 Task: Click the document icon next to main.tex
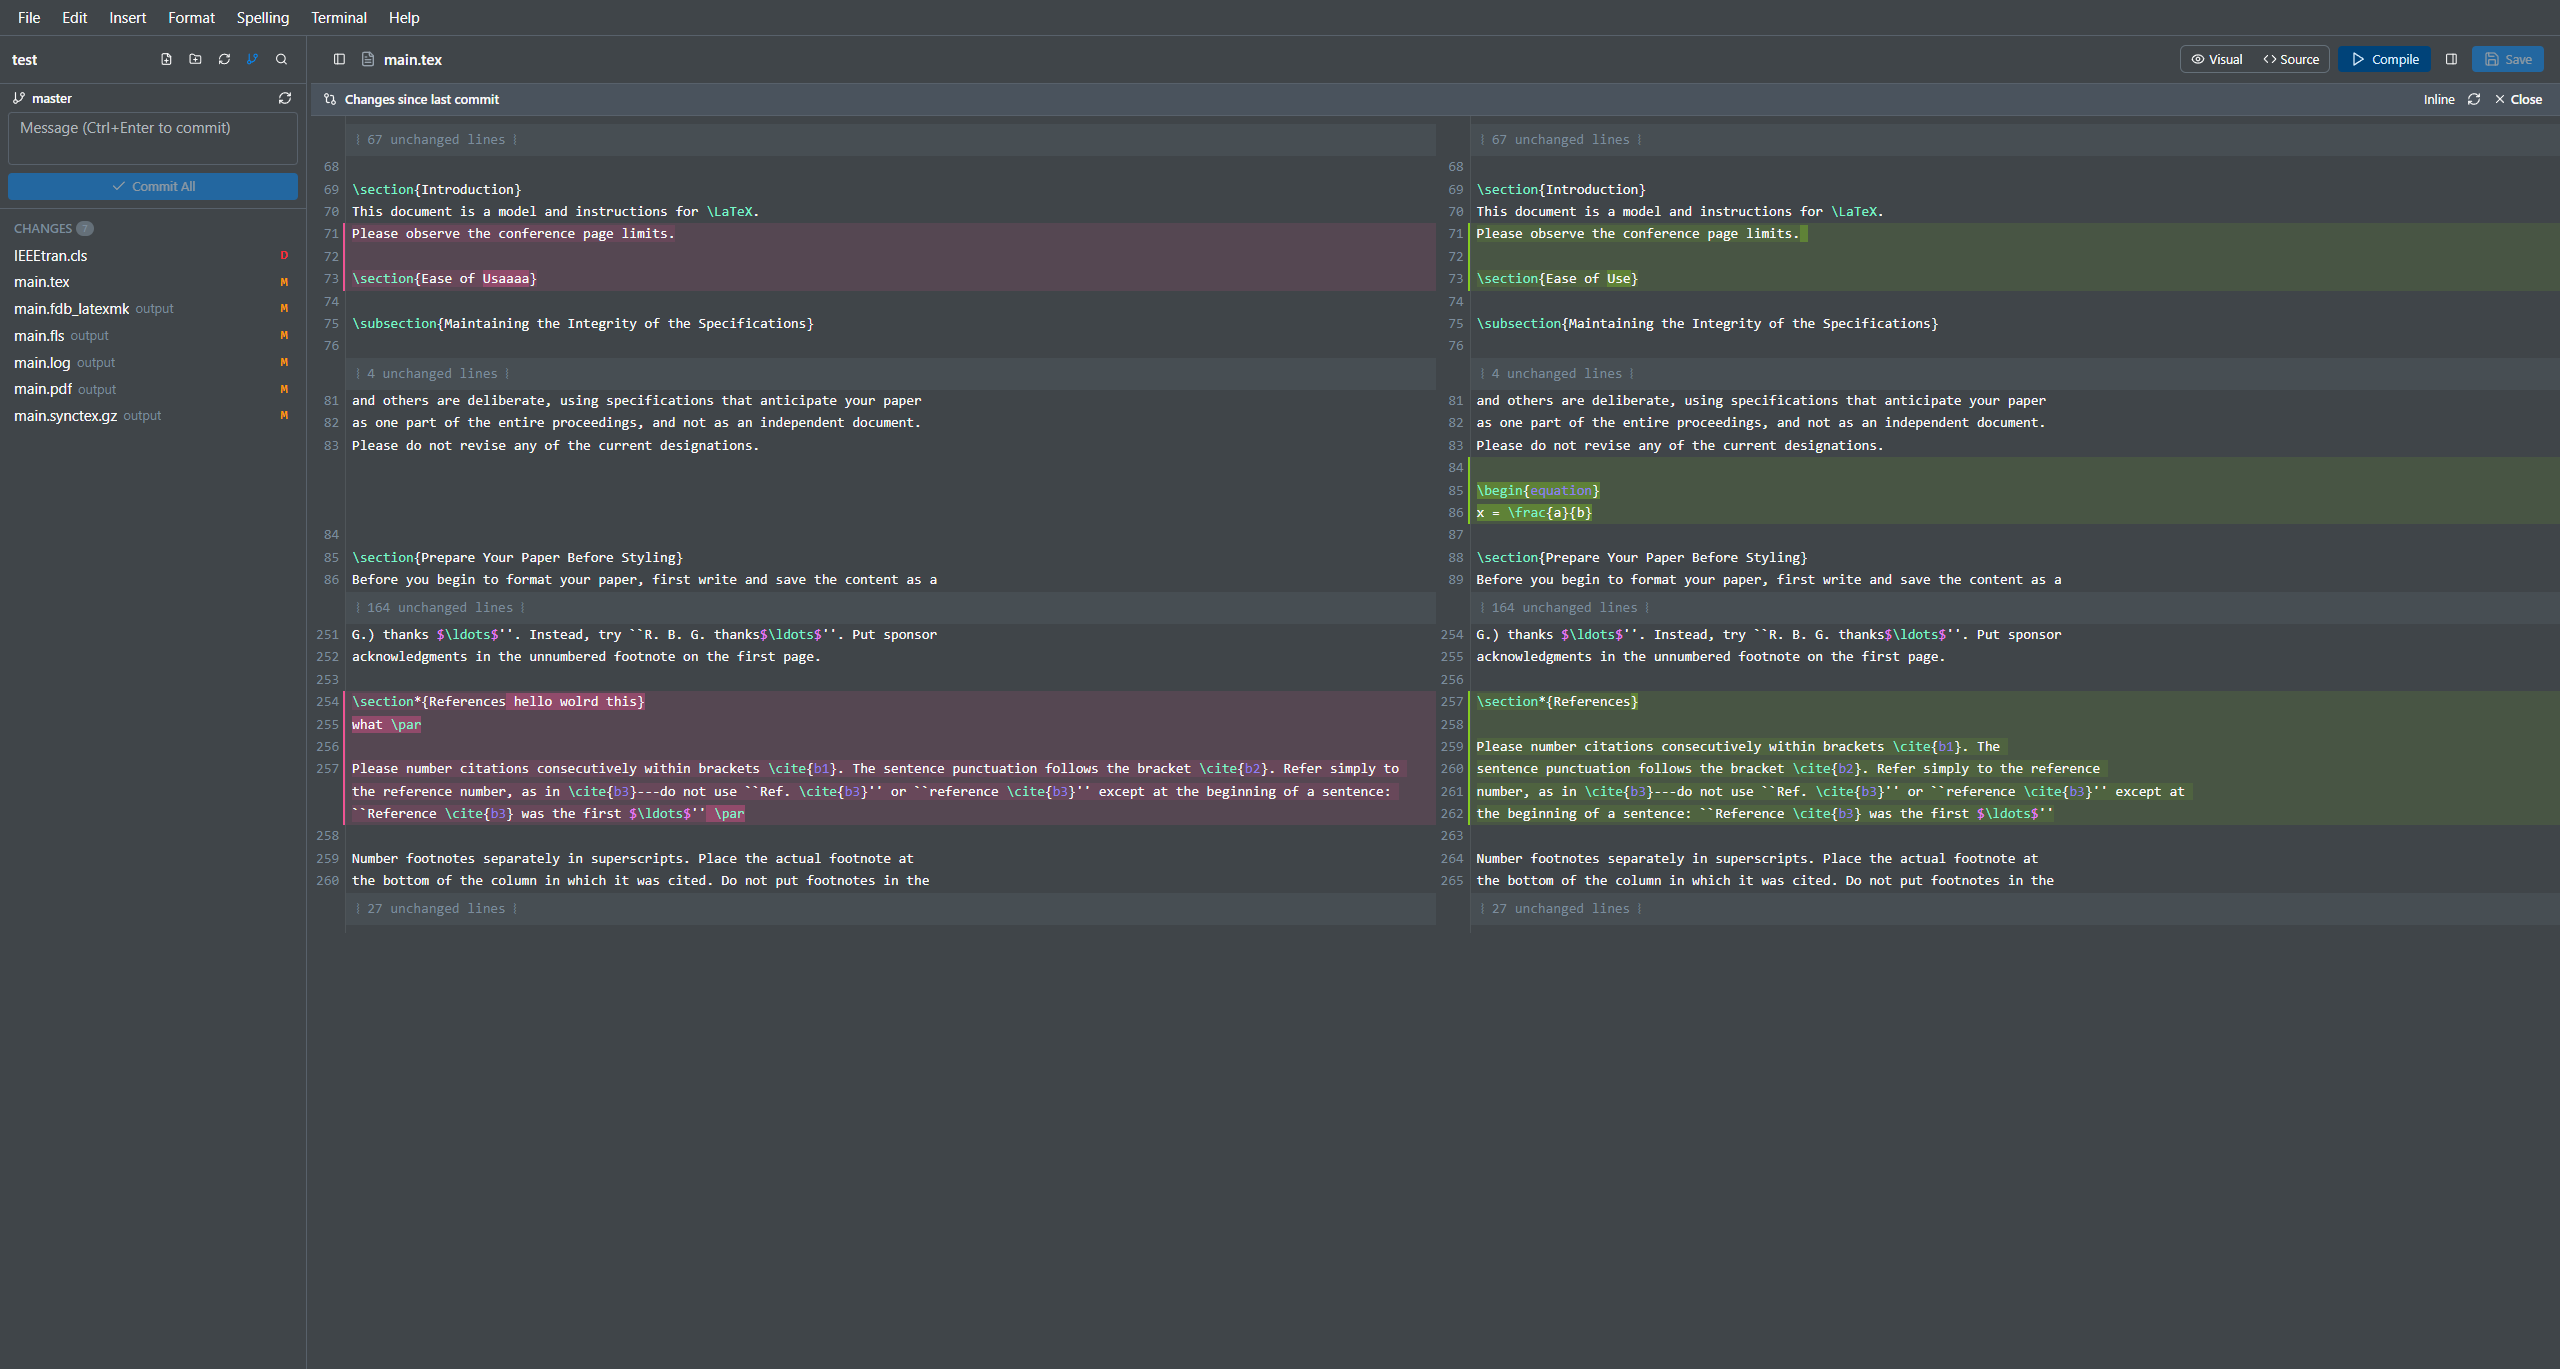pyautogui.click(x=368, y=59)
